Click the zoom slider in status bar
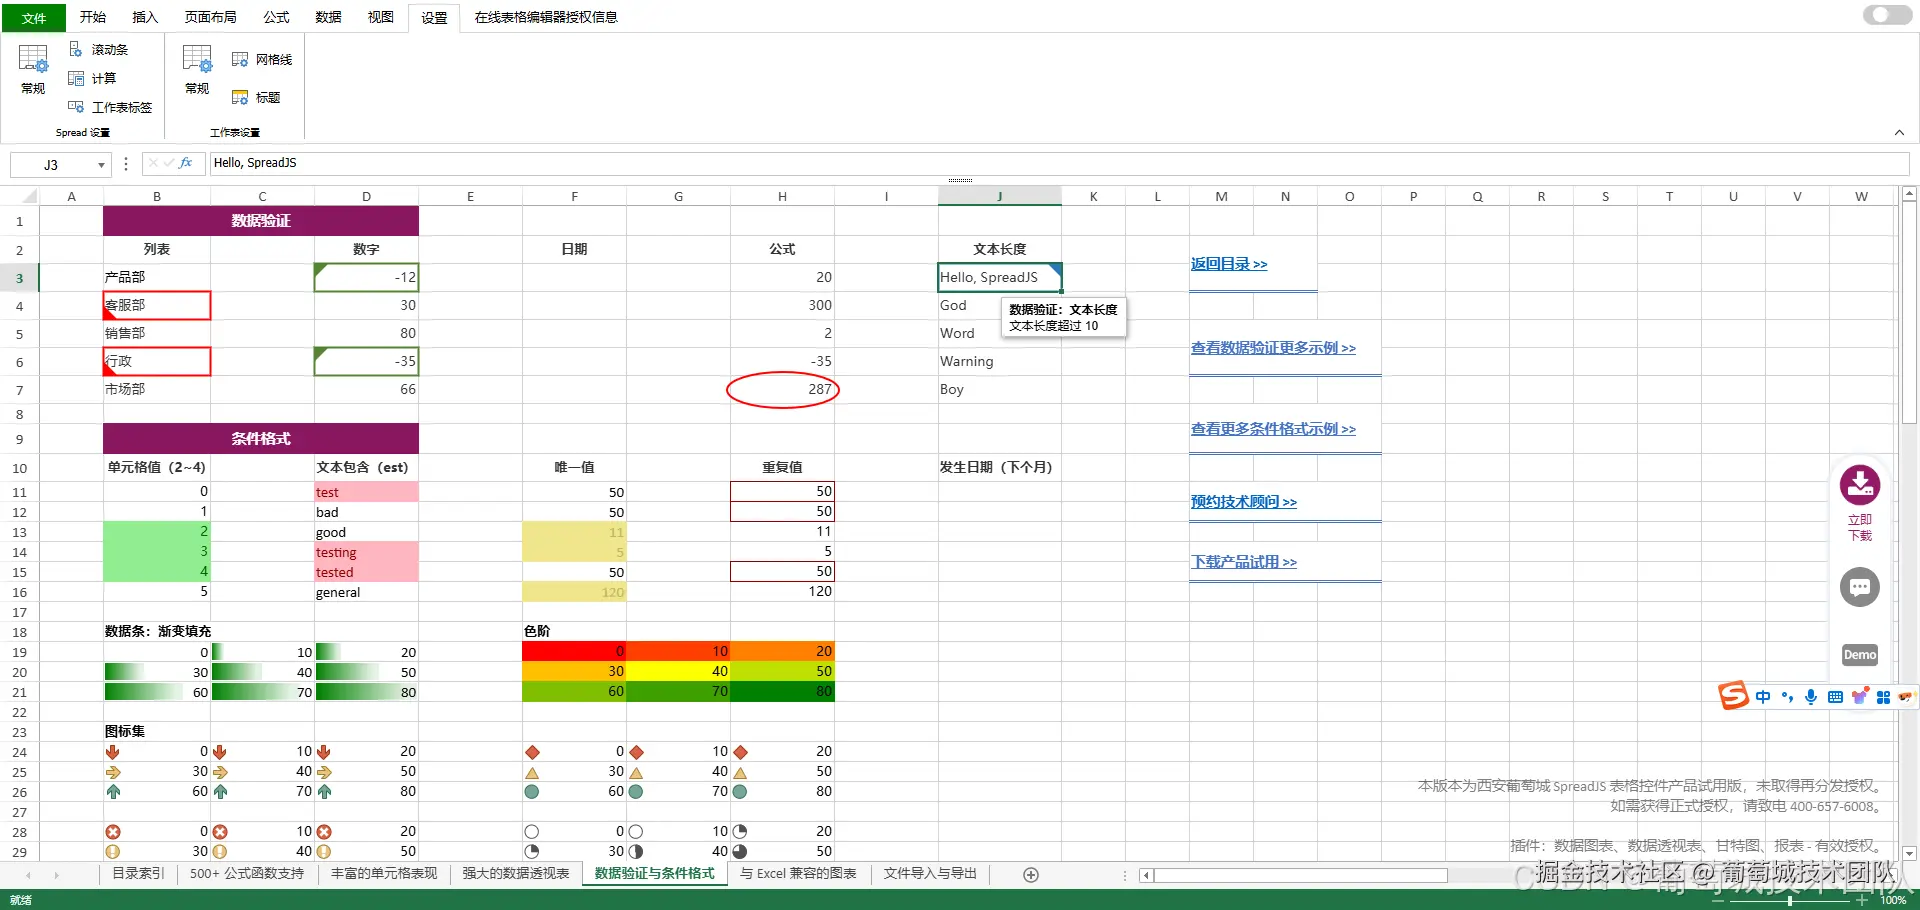This screenshot has width=1920, height=910. pyautogui.click(x=1790, y=900)
